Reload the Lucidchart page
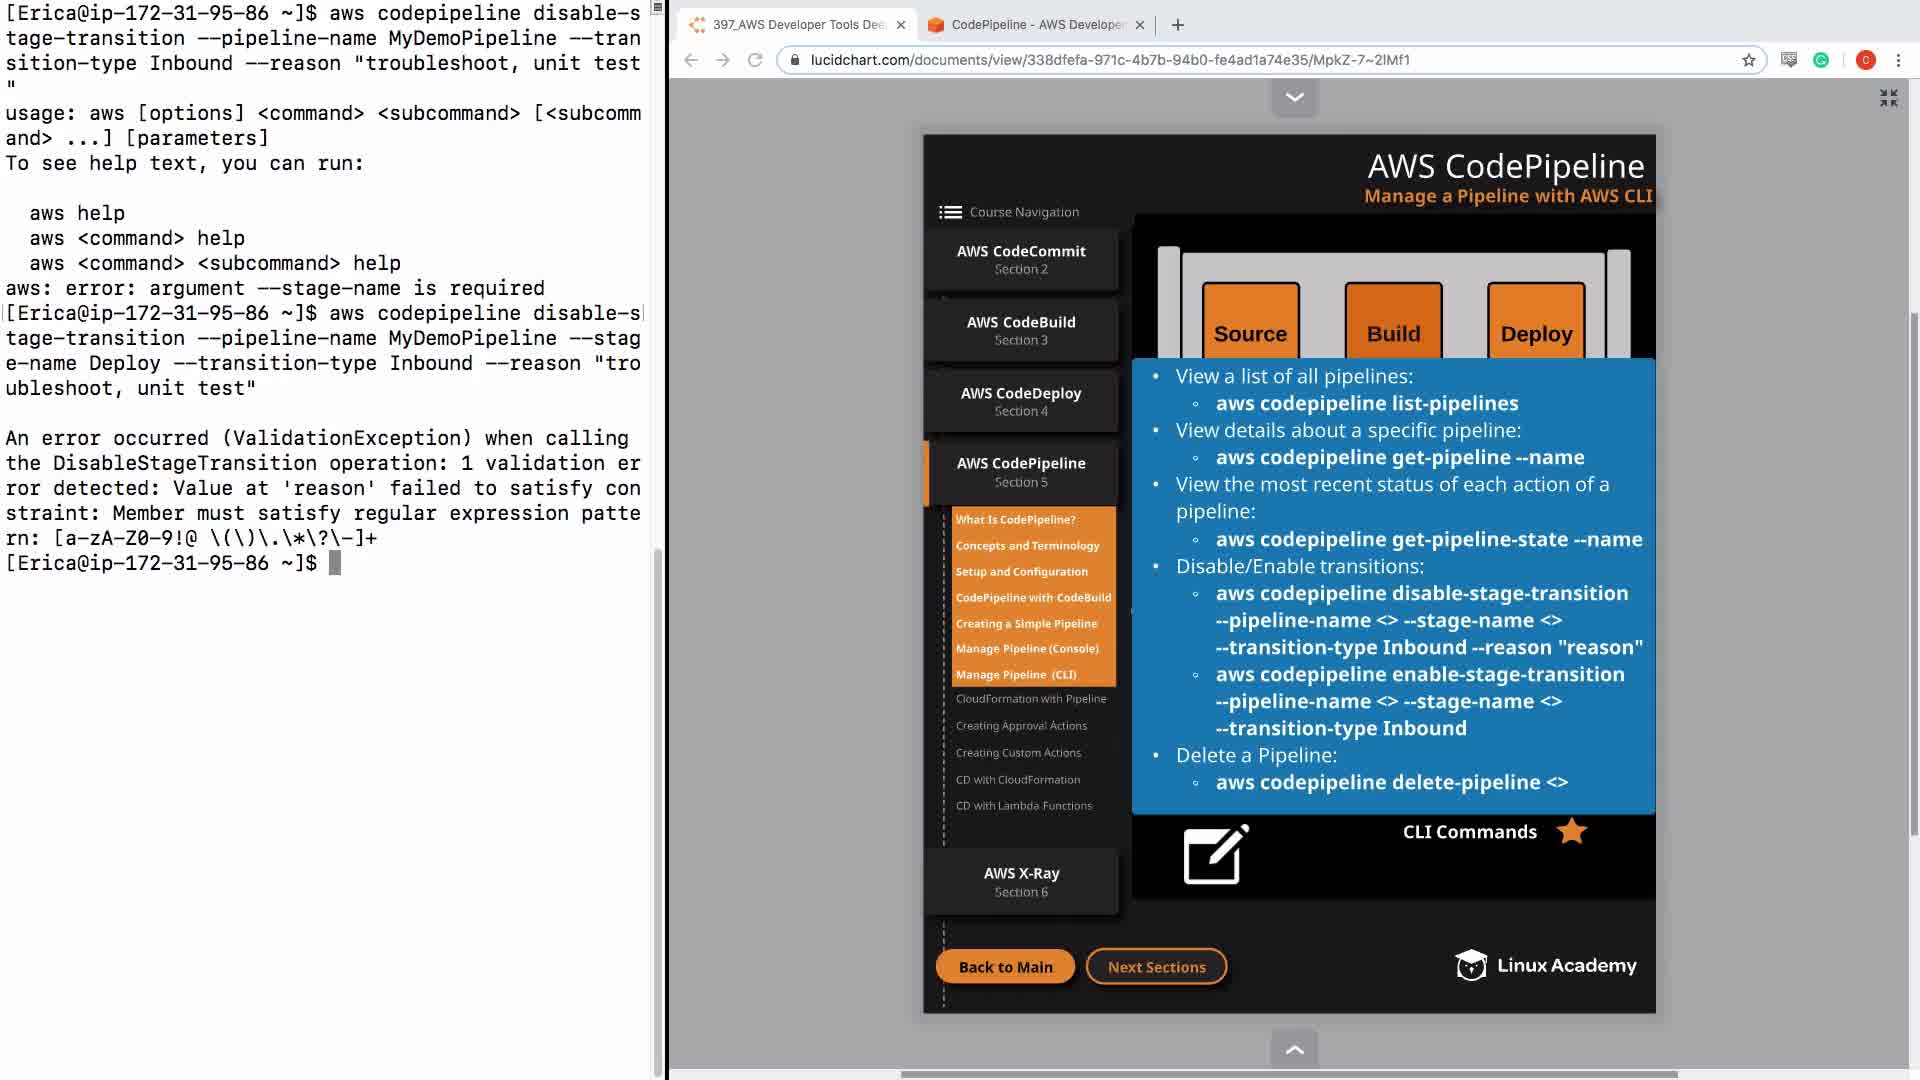 tap(755, 60)
